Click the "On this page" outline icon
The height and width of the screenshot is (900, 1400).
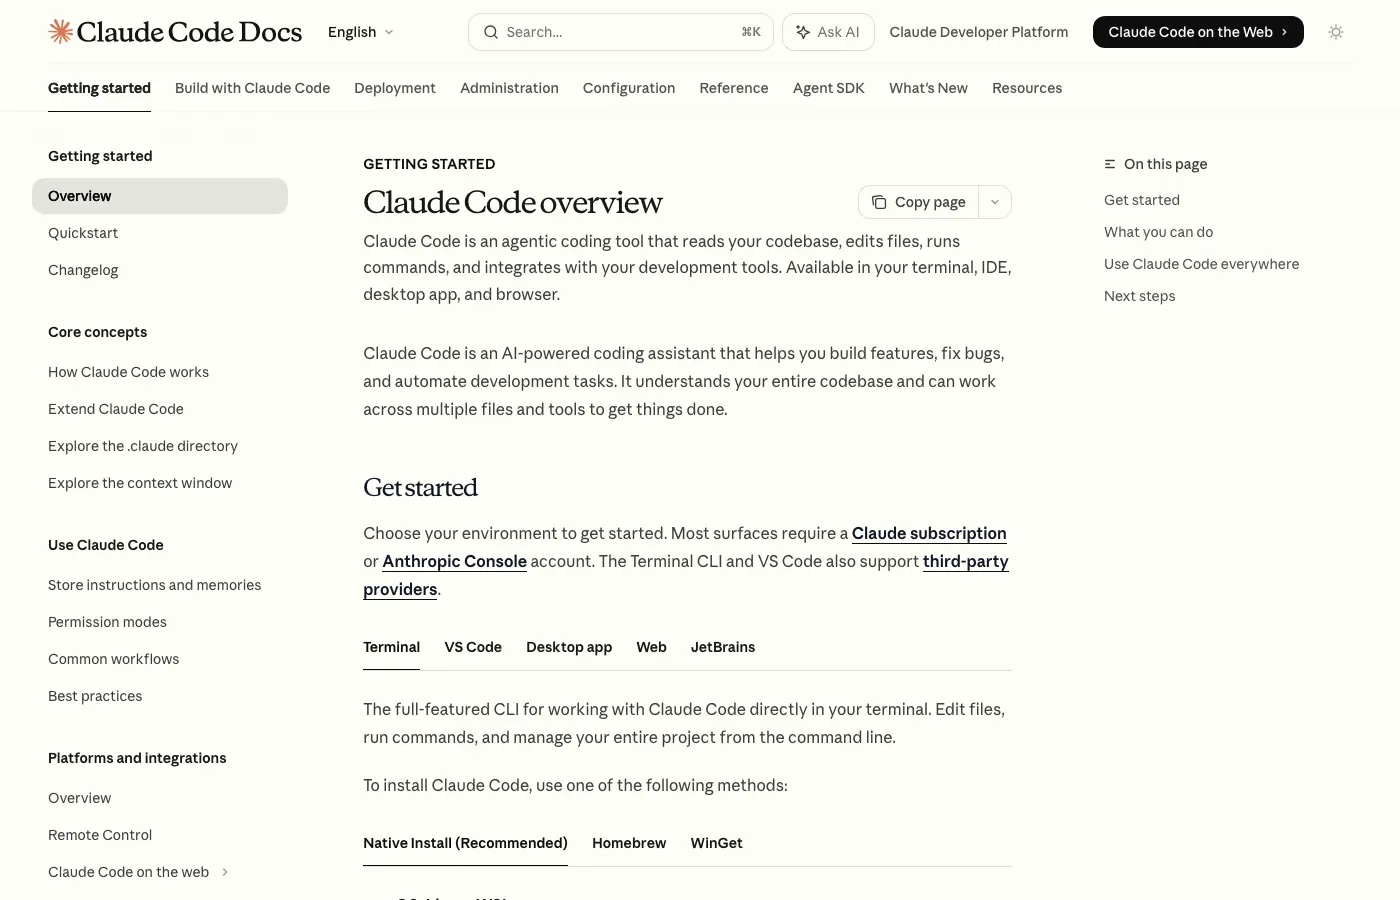[x=1109, y=164]
